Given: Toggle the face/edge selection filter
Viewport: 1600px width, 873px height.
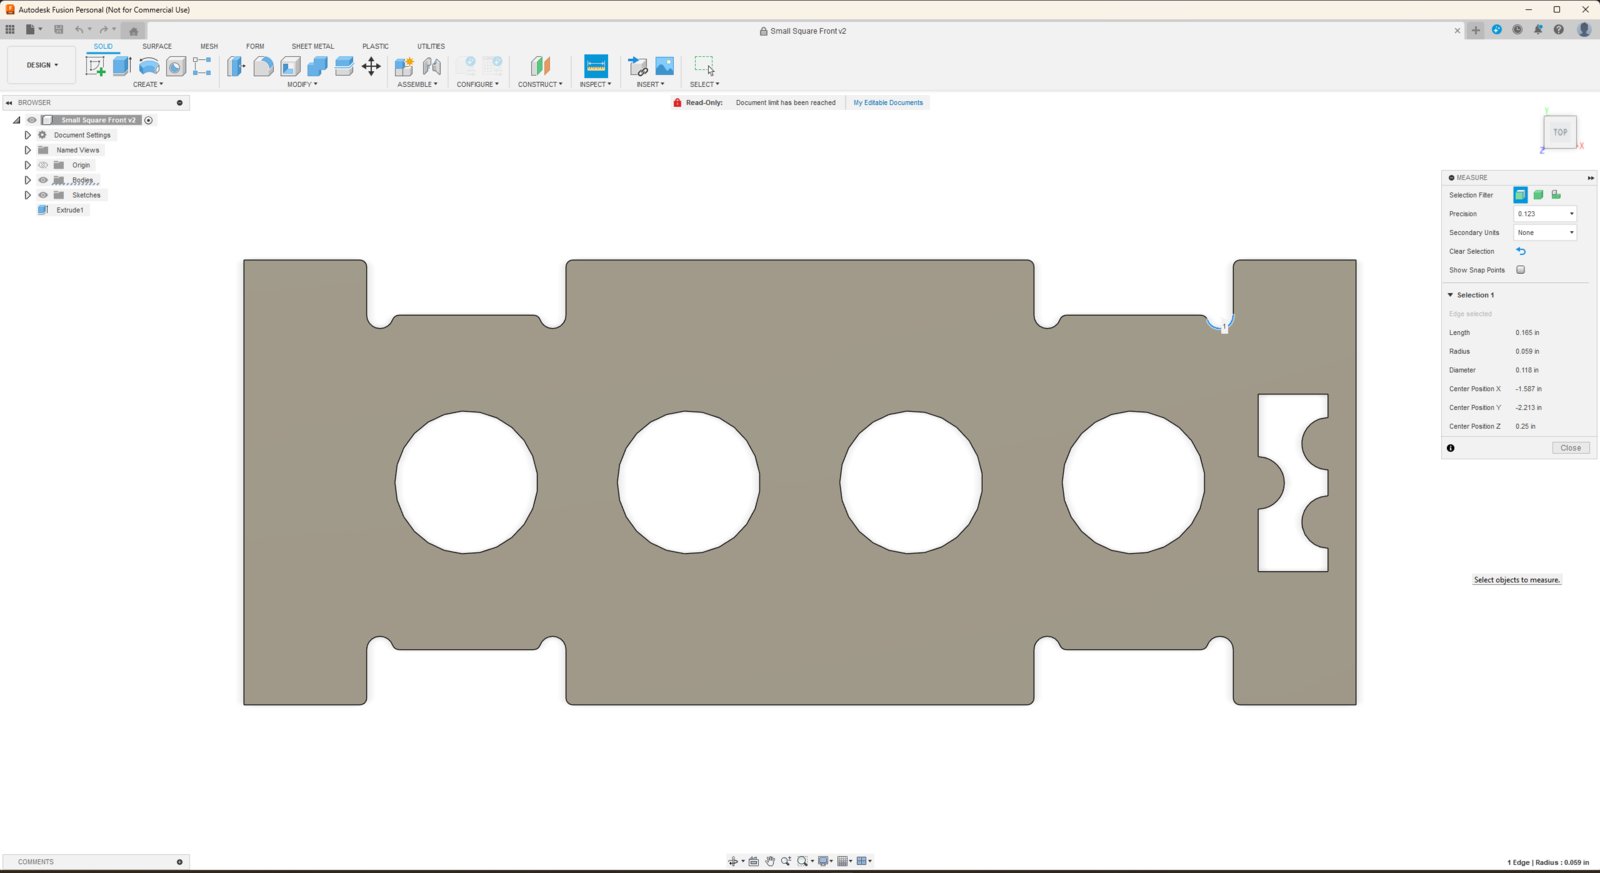Looking at the screenshot, I should (x=1520, y=195).
